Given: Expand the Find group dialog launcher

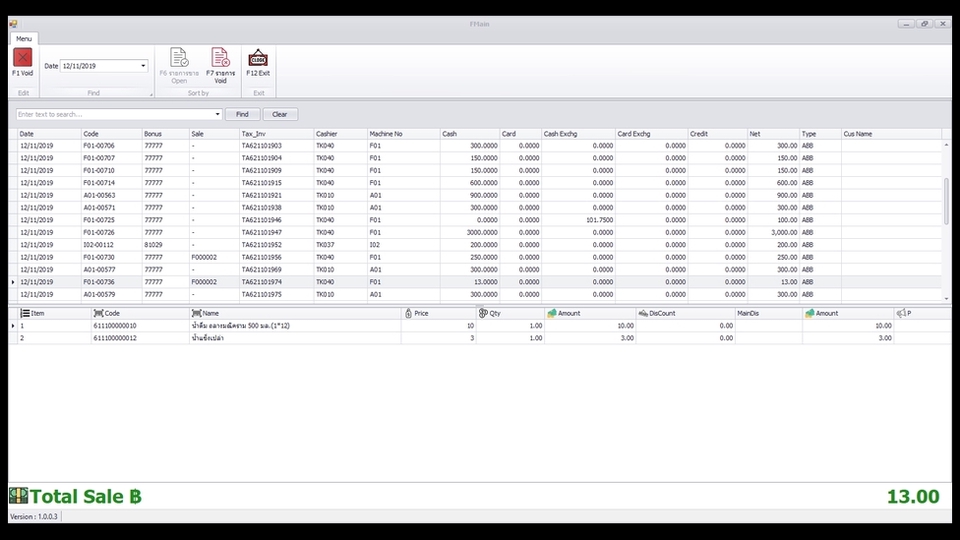Looking at the screenshot, I should 151,94.
